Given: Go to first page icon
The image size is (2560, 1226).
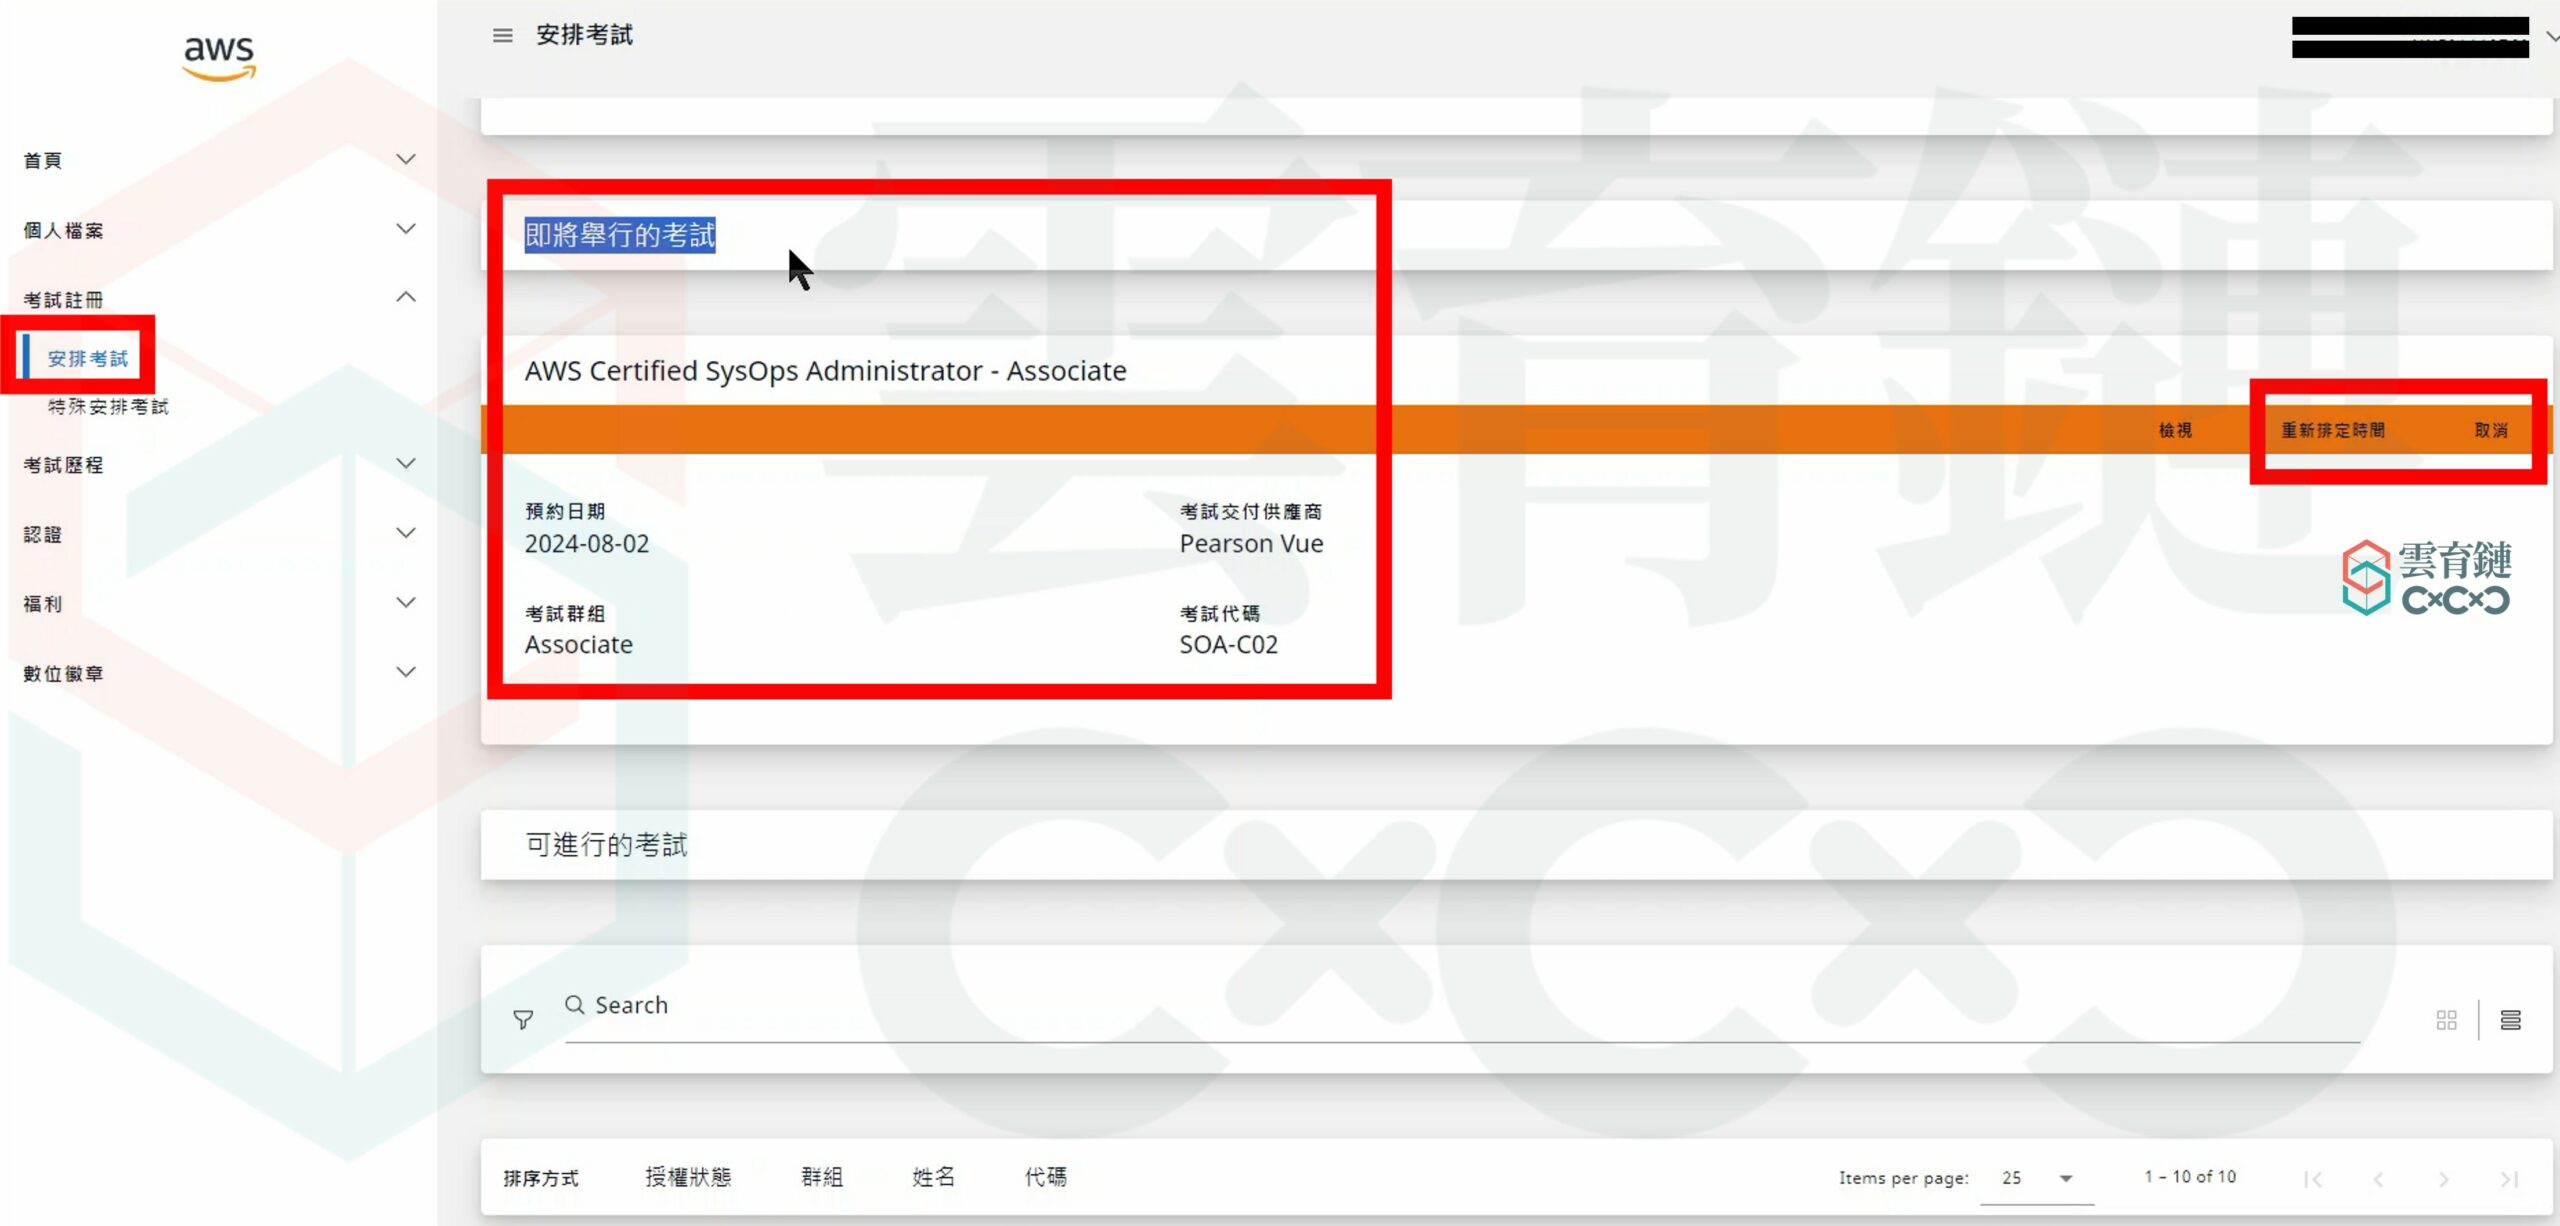Looking at the screenshot, I should [2313, 1179].
